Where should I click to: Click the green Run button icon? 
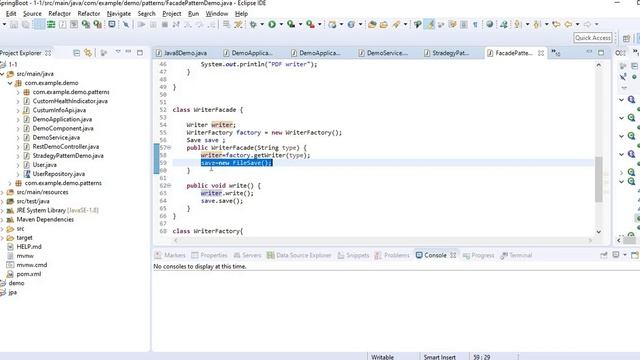click(272, 25)
